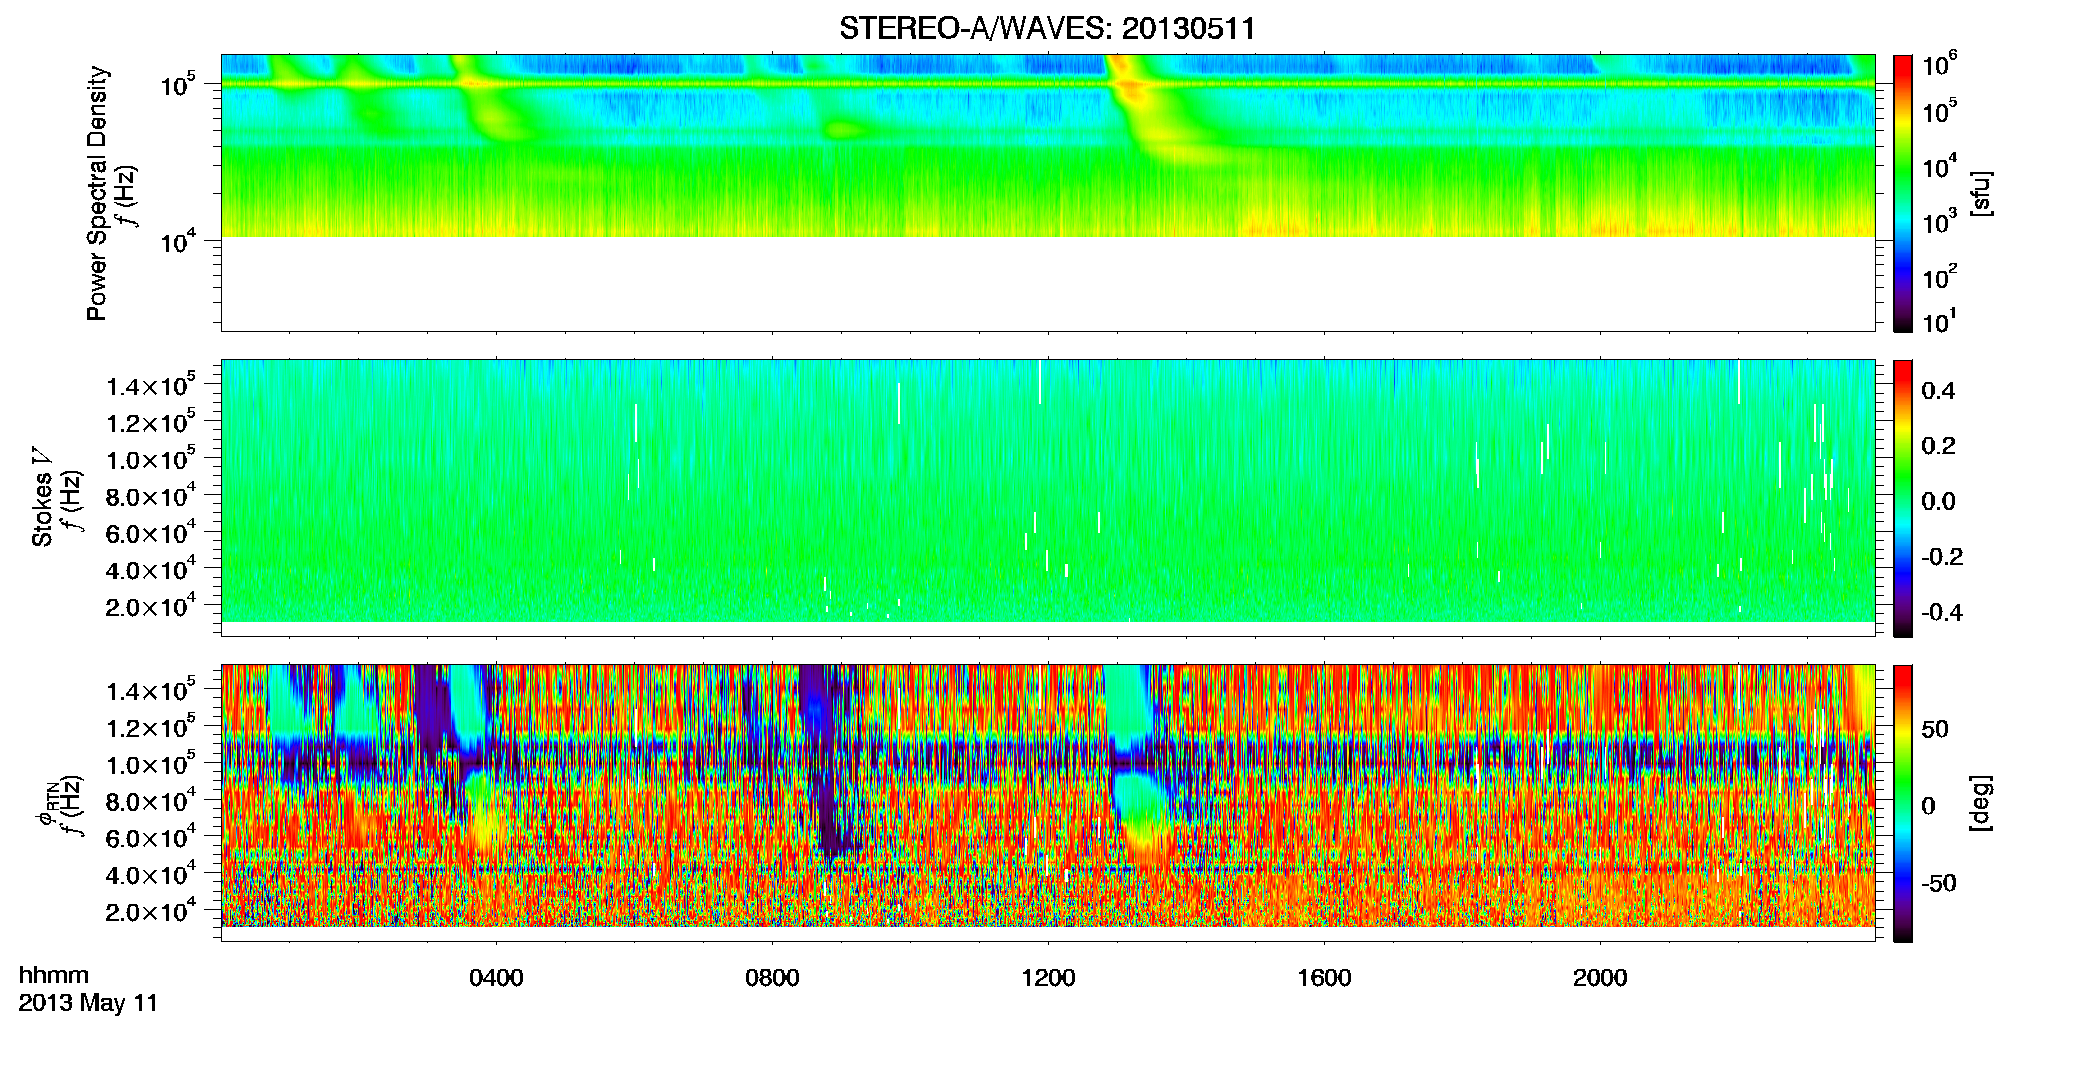Click the 50 label on degree colorbar
Image resolution: width=2096 pixels, height=1080 pixels.
coord(1935,729)
